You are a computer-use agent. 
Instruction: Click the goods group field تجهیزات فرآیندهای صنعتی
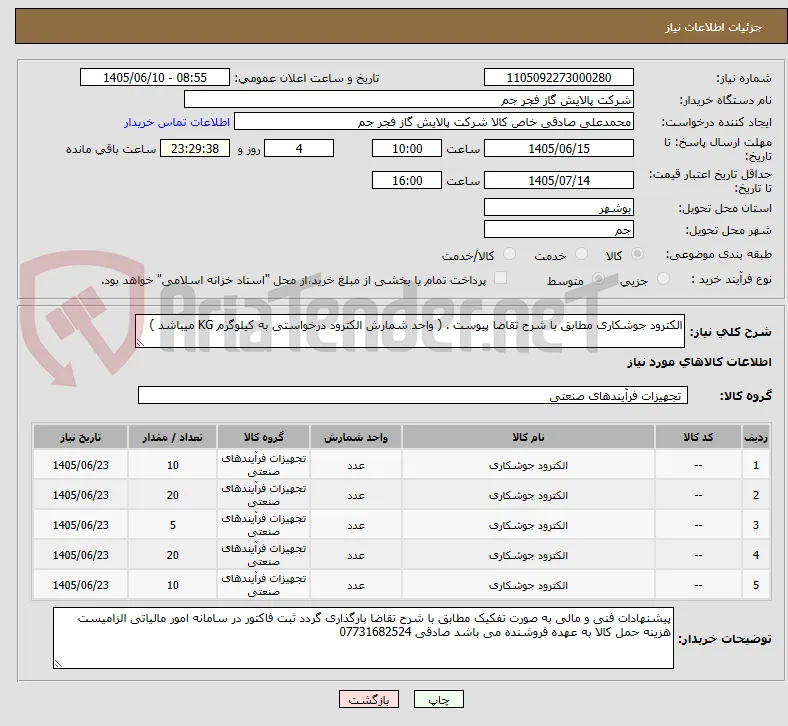[x=413, y=395]
